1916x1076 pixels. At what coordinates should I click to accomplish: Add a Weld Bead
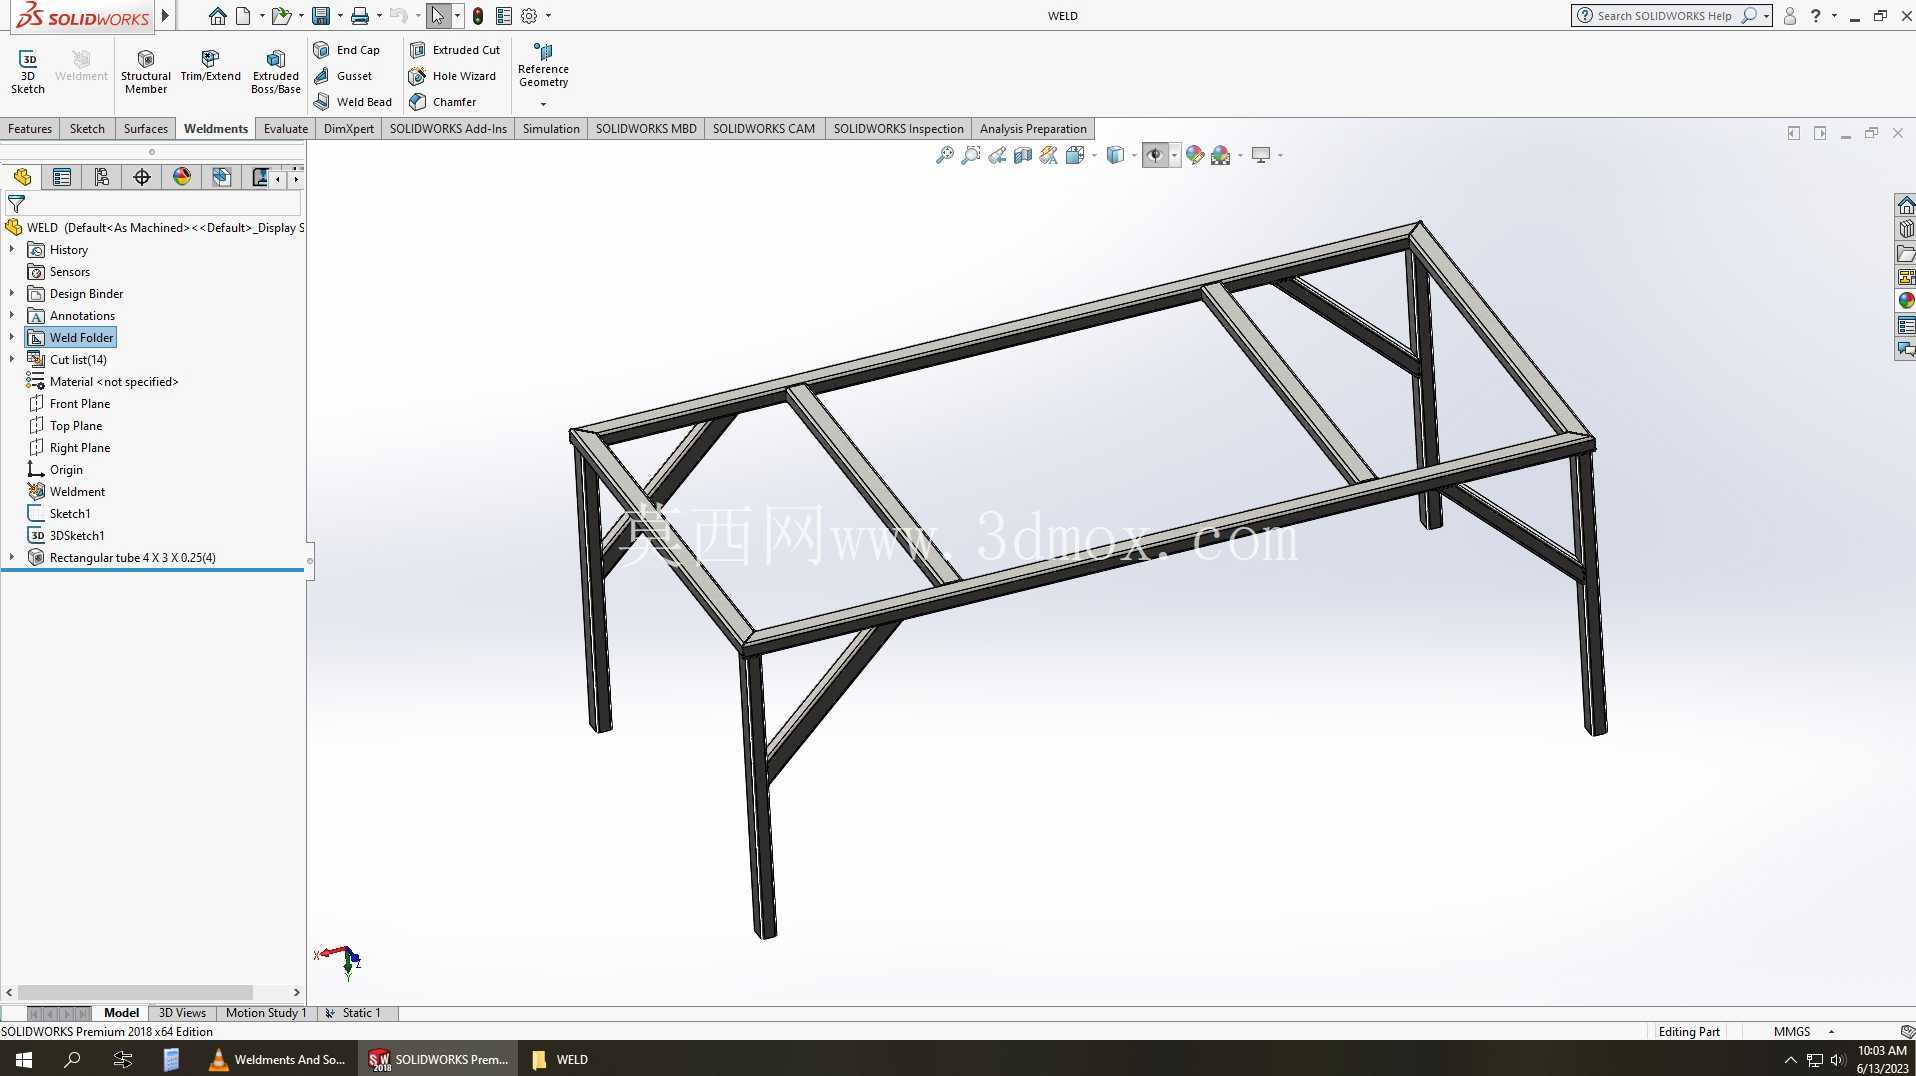(x=353, y=102)
